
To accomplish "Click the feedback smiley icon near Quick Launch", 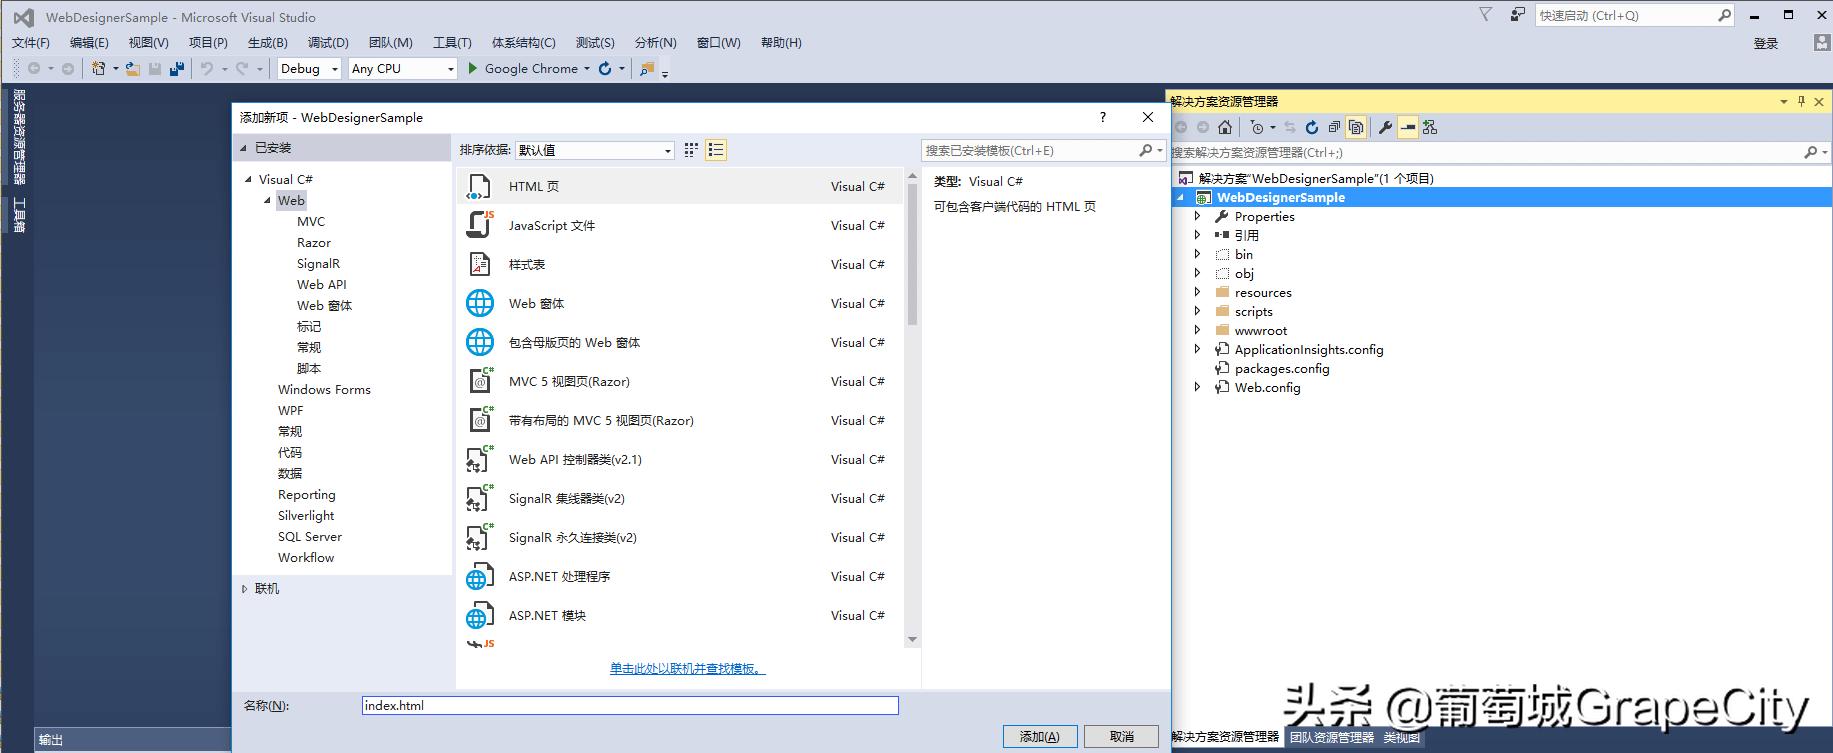I will [x=1518, y=15].
